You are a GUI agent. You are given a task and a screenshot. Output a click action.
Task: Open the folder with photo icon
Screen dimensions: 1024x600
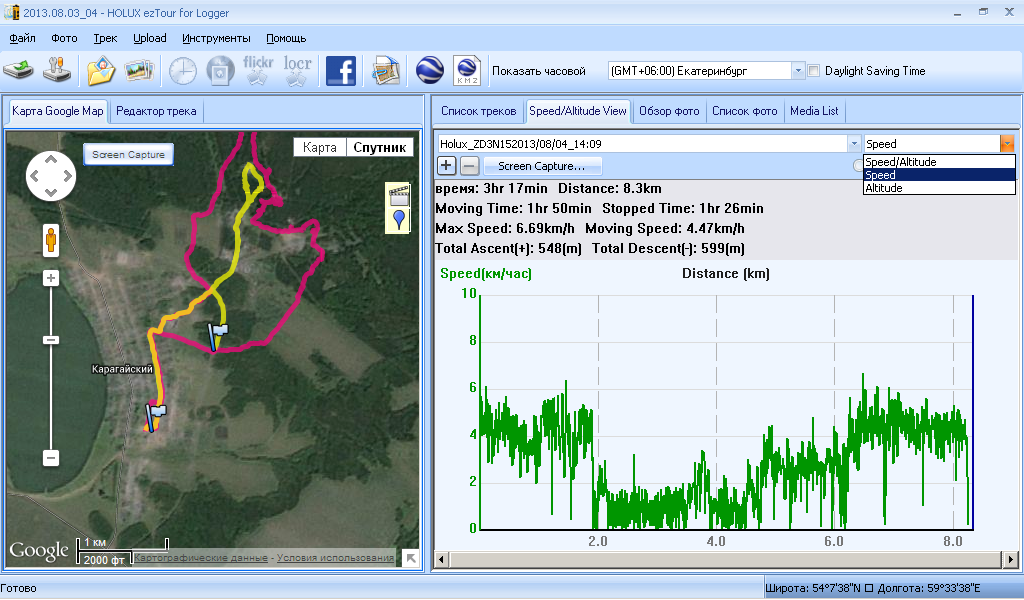tap(101, 71)
